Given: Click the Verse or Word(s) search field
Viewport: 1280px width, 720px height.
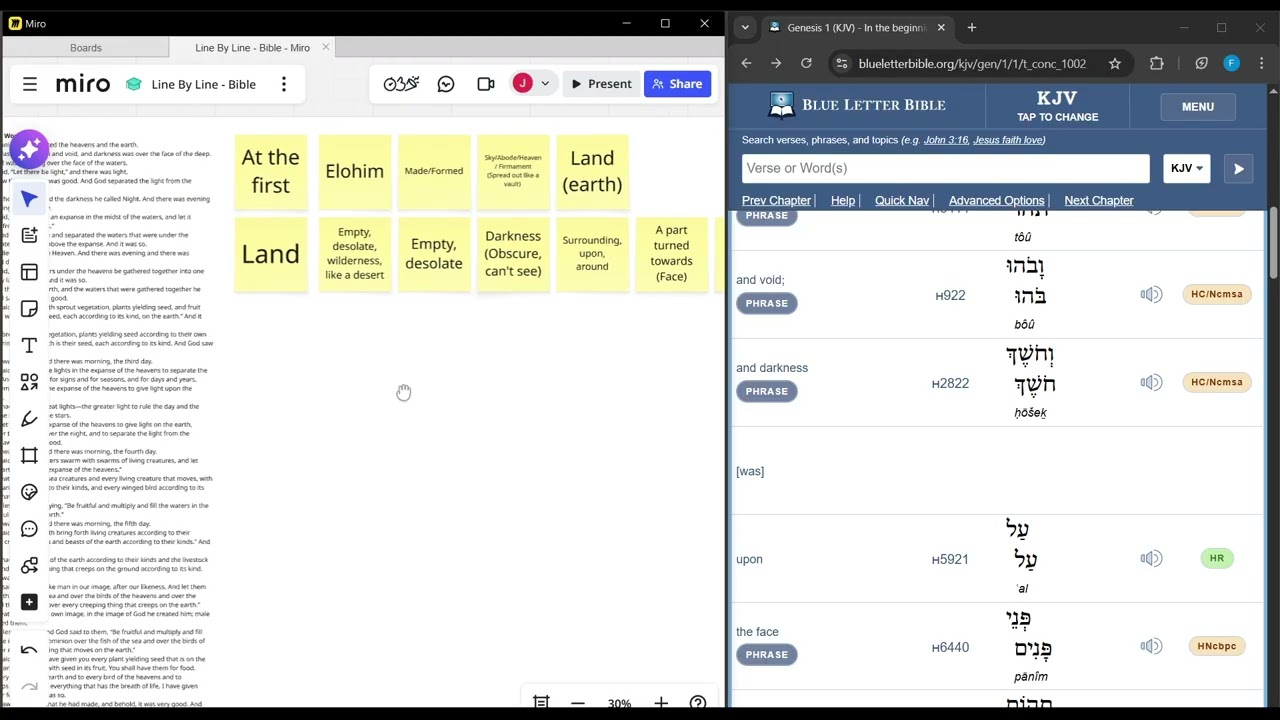Looking at the screenshot, I should [x=945, y=168].
